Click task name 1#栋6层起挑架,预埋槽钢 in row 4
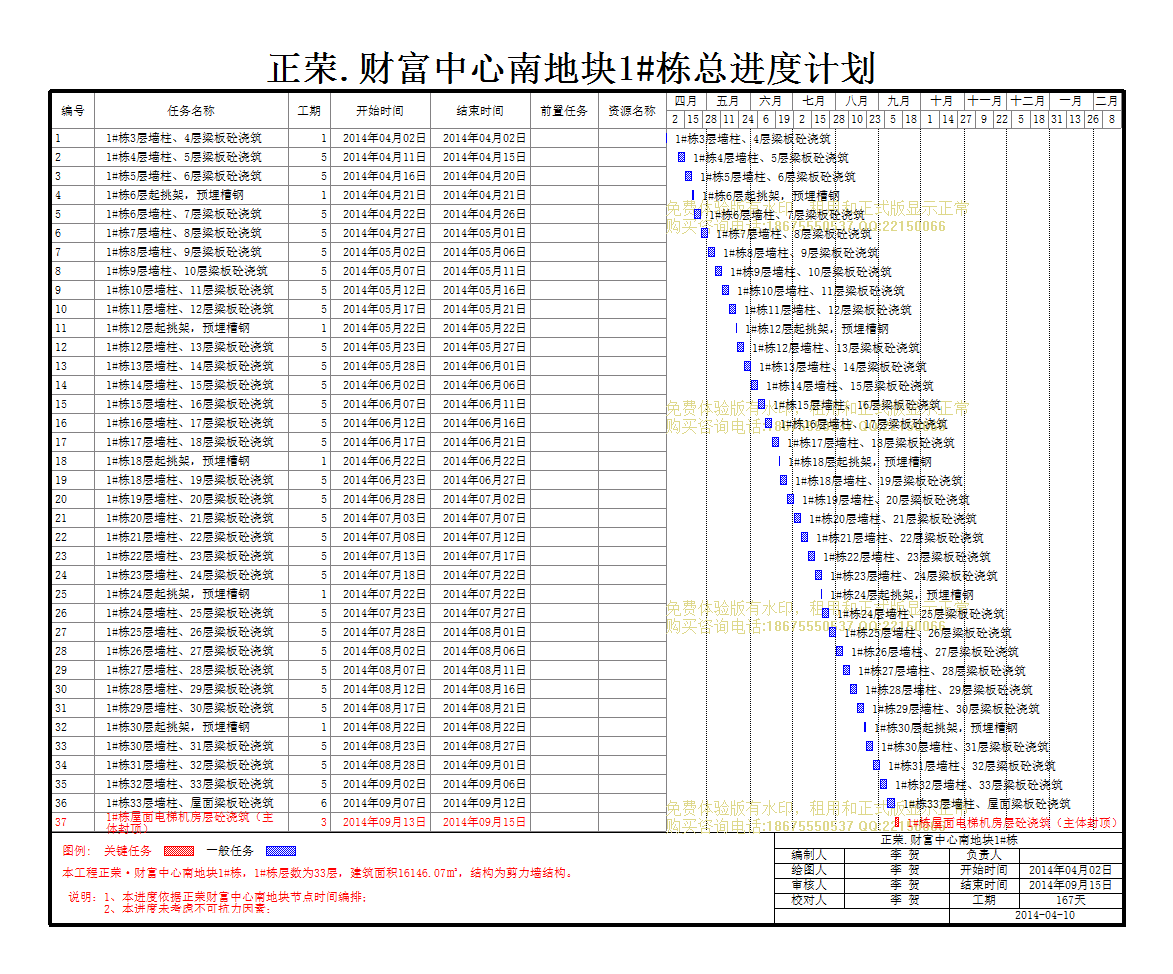This screenshot has height=974, width=1173. [174, 195]
